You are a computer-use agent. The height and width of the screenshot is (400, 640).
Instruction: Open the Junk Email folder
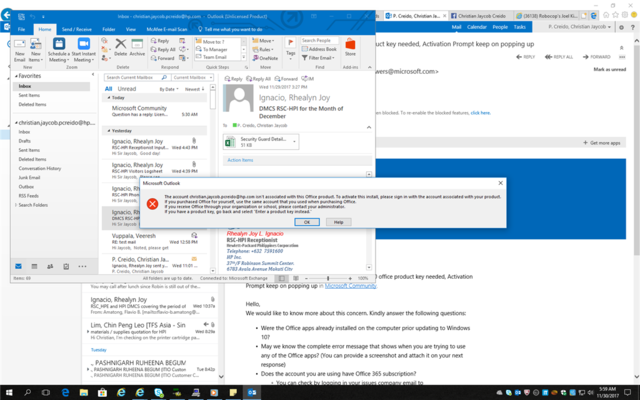pyautogui.click(x=29, y=178)
